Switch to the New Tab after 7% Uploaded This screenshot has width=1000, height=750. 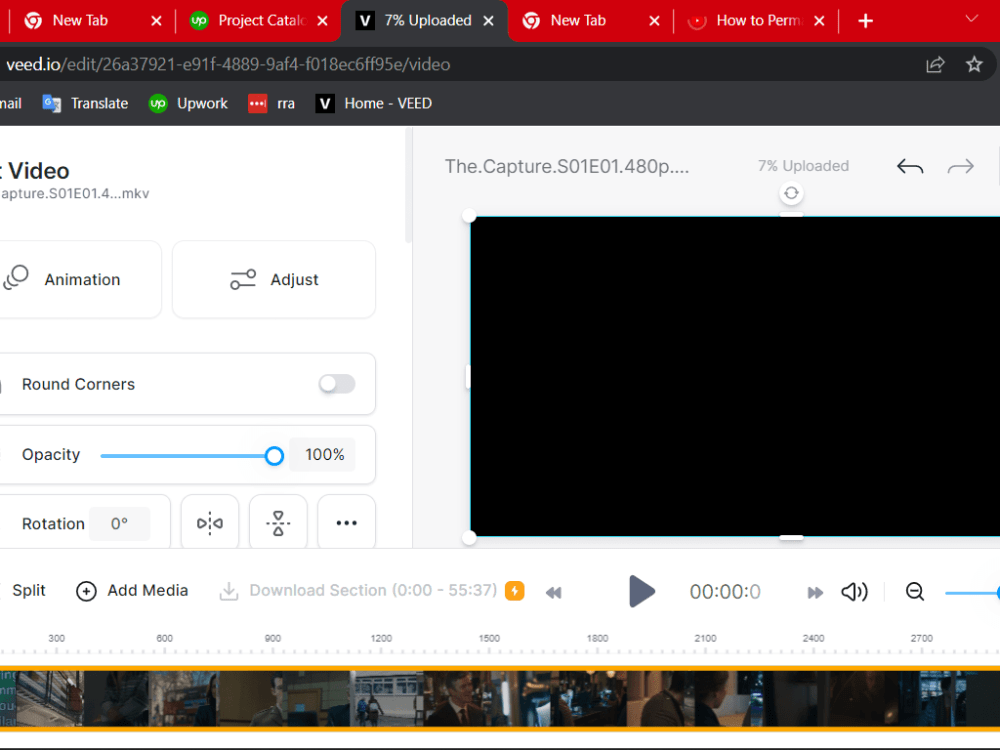(589, 21)
